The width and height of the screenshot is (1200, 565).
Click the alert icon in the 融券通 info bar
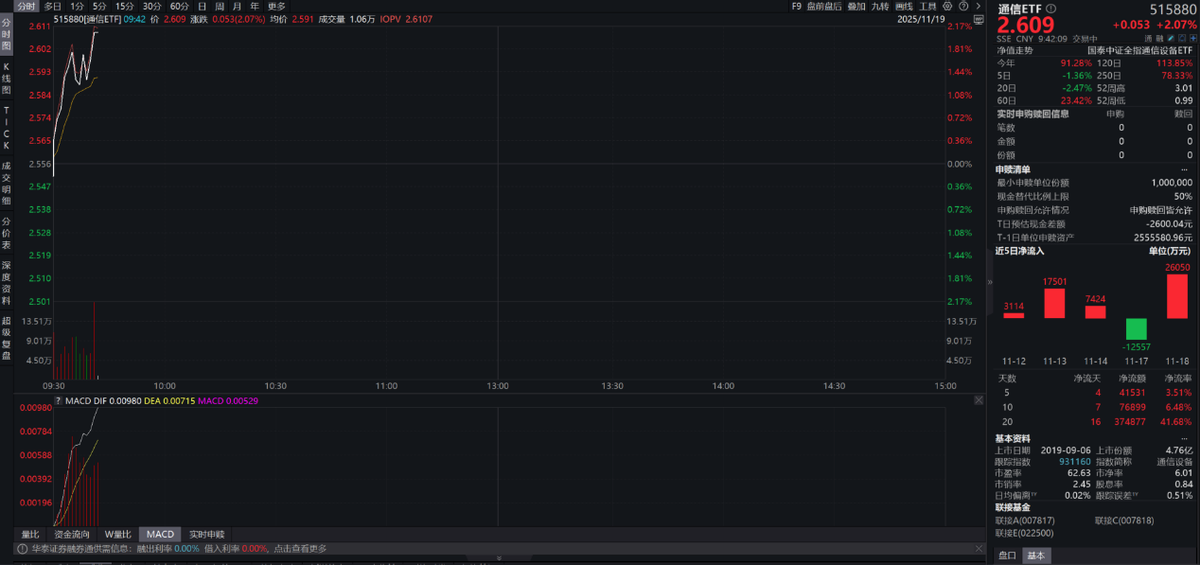[x=22, y=548]
